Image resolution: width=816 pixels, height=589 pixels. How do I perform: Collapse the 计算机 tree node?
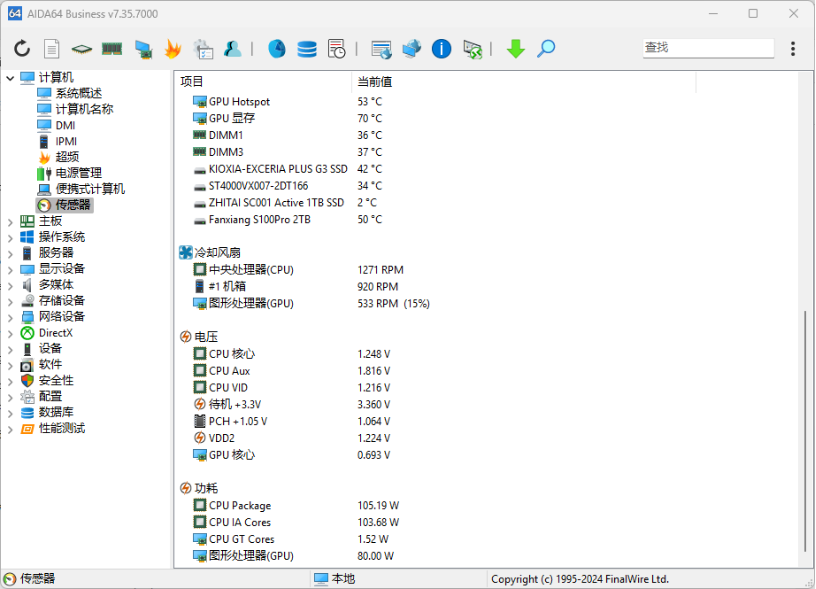click(x=10, y=78)
